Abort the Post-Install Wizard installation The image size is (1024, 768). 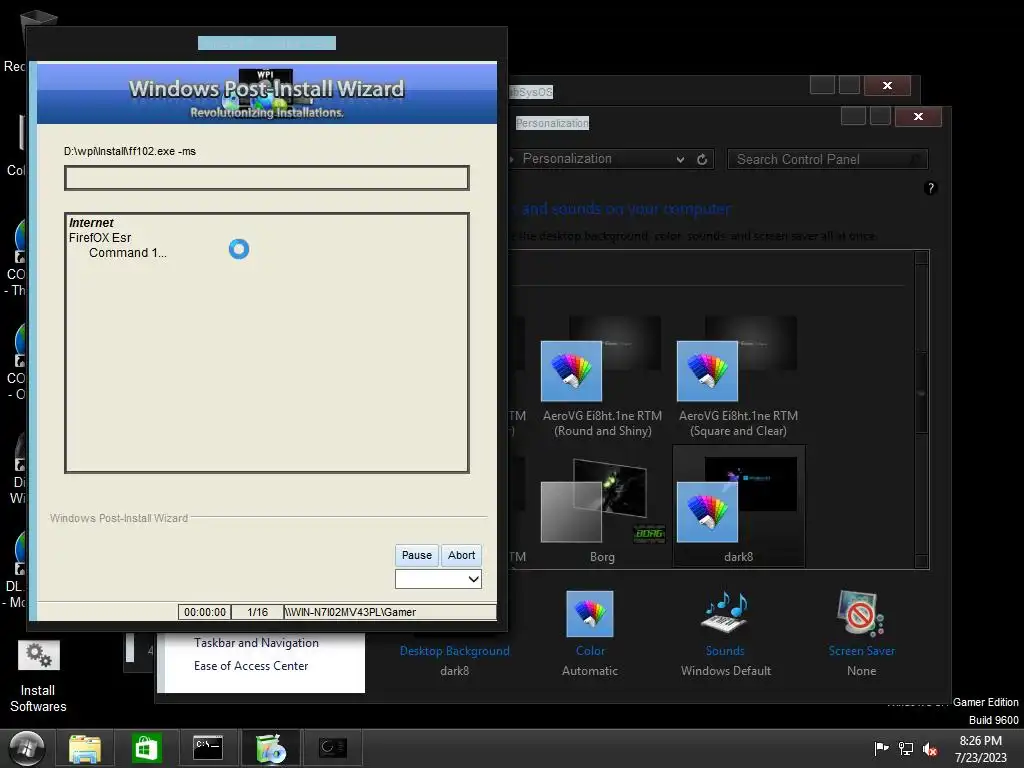coord(461,555)
